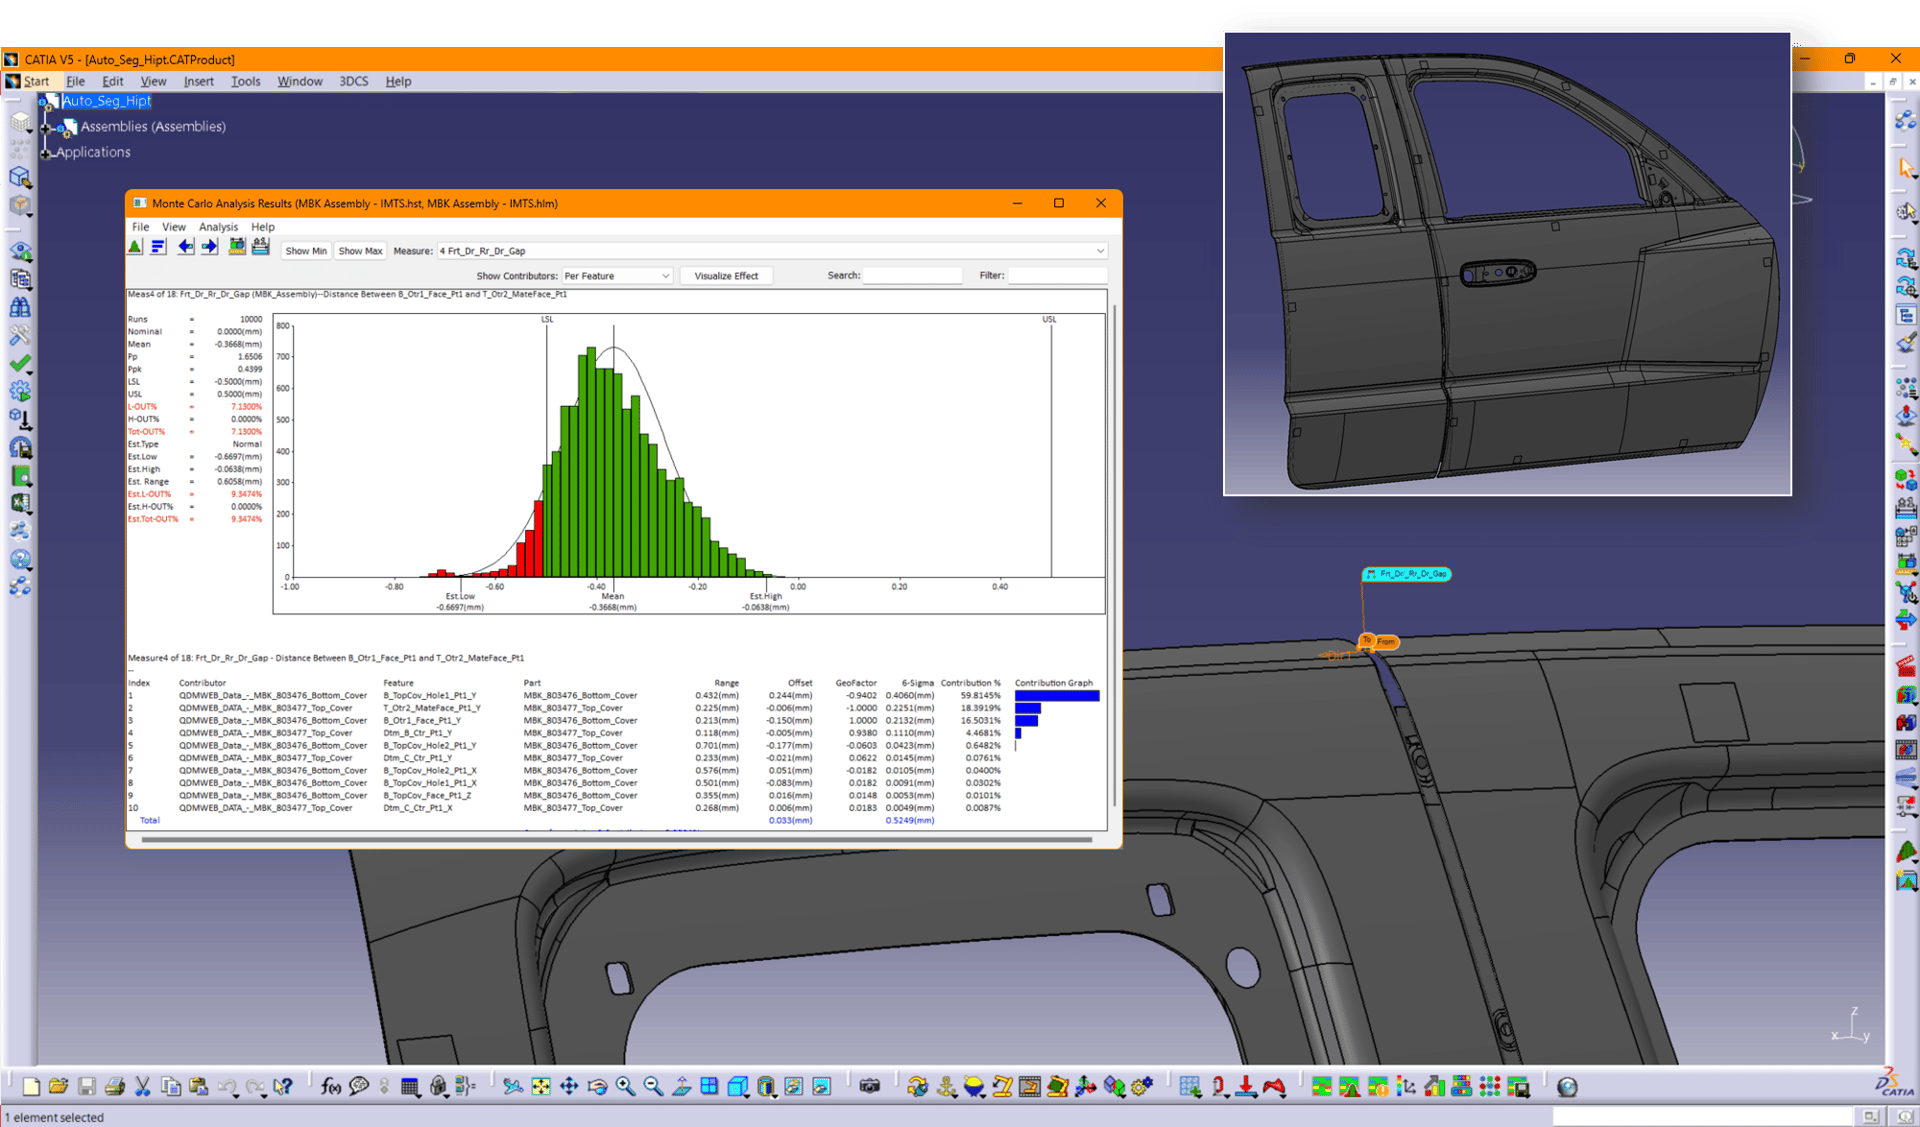Click the horizontal scrollbar in results window
The height and width of the screenshot is (1127, 1920).
coord(616,840)
